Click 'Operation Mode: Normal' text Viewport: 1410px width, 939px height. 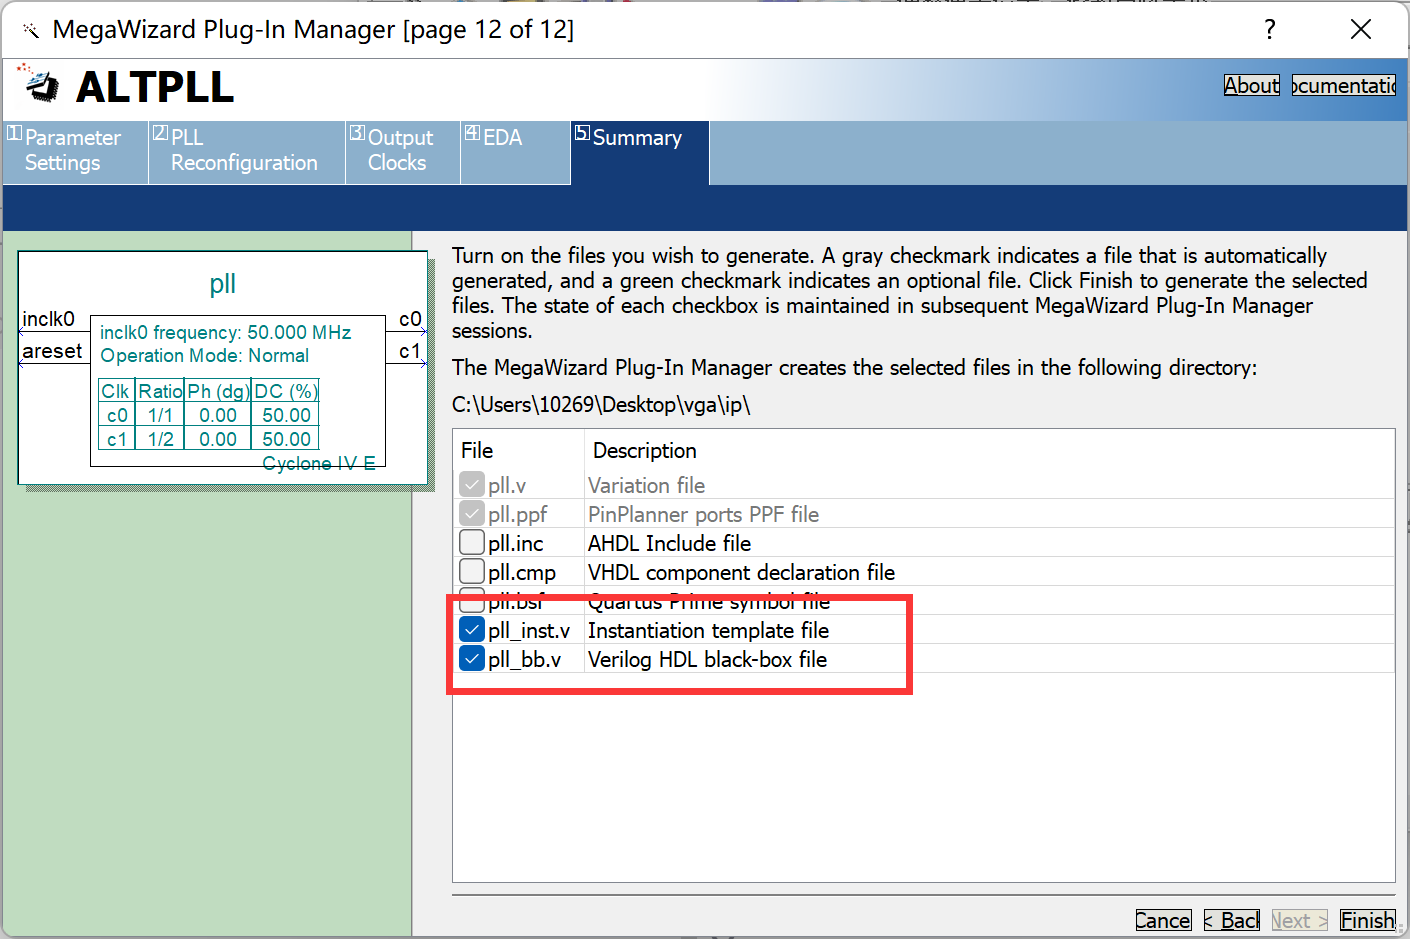pyautogui.click(x=205, y=356)
